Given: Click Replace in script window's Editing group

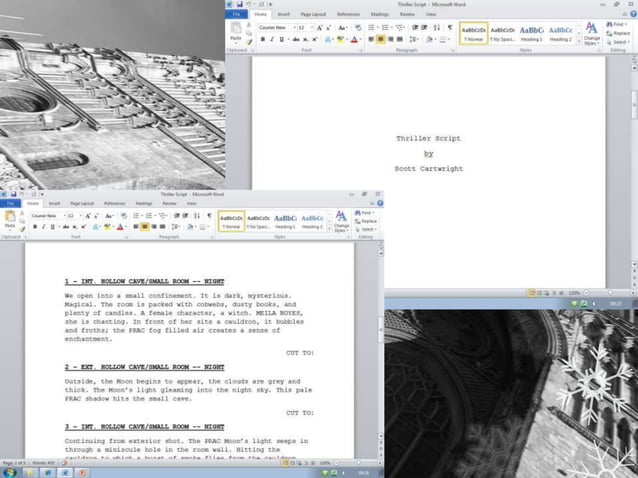Looking at the screenshot, I should click(x=366, y=221).
